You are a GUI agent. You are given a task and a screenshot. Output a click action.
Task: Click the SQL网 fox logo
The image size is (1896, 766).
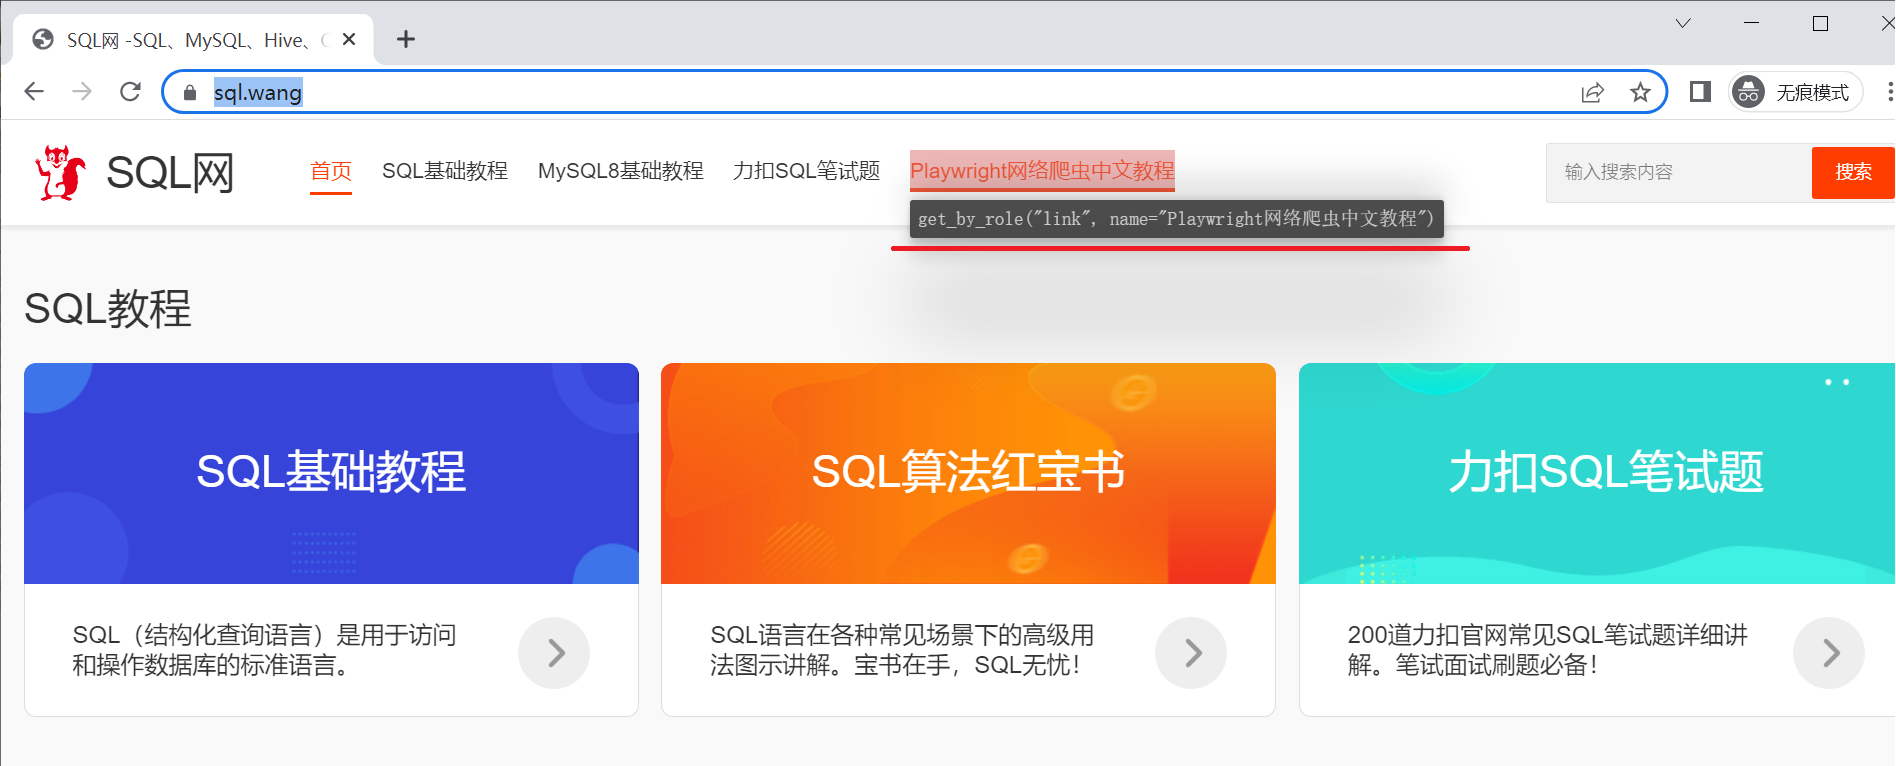pos(60,173)
